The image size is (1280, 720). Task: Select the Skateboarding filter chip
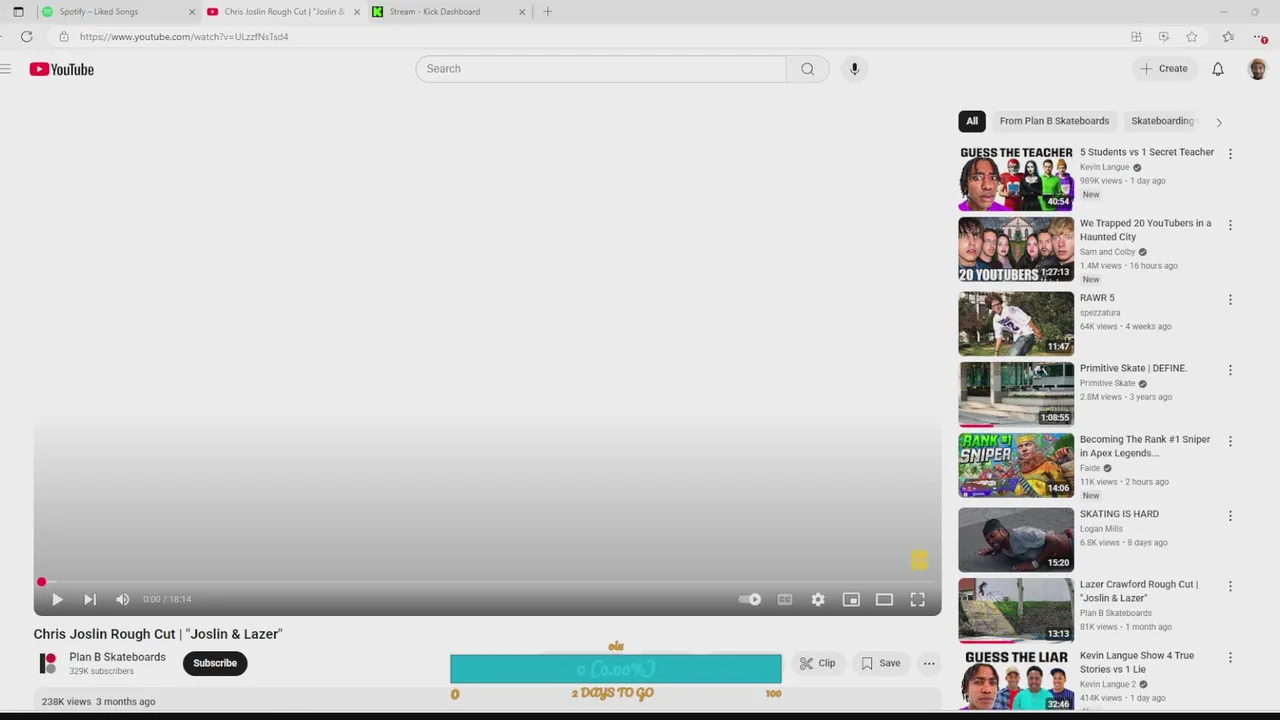tap(1162, 121)
